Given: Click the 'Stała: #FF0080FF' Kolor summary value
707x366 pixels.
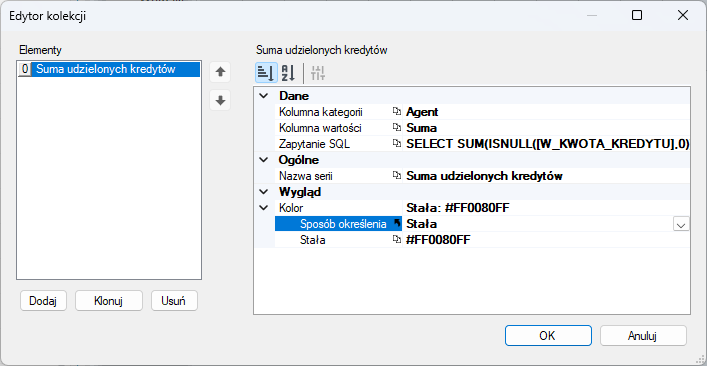Looking at the screenshot, I should [x=459, y=208].
